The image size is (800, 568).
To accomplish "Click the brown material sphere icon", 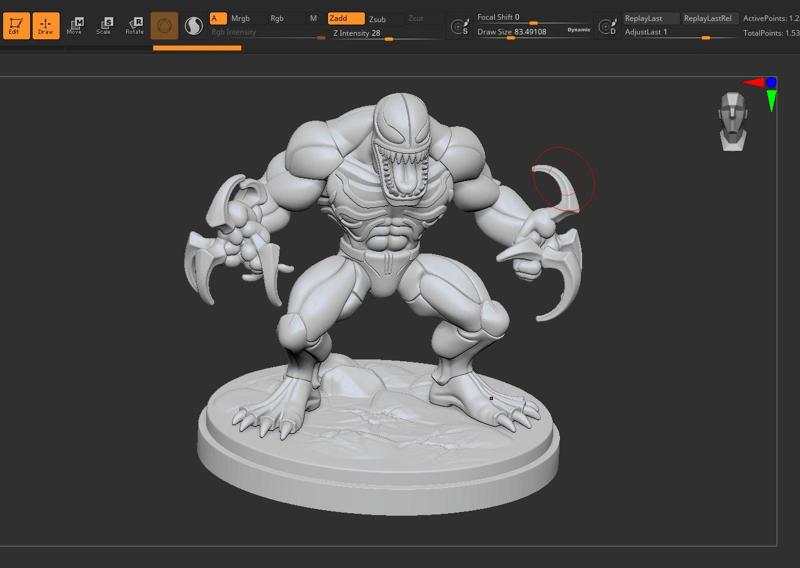I will pyautogui.click(x=164, y=26).
